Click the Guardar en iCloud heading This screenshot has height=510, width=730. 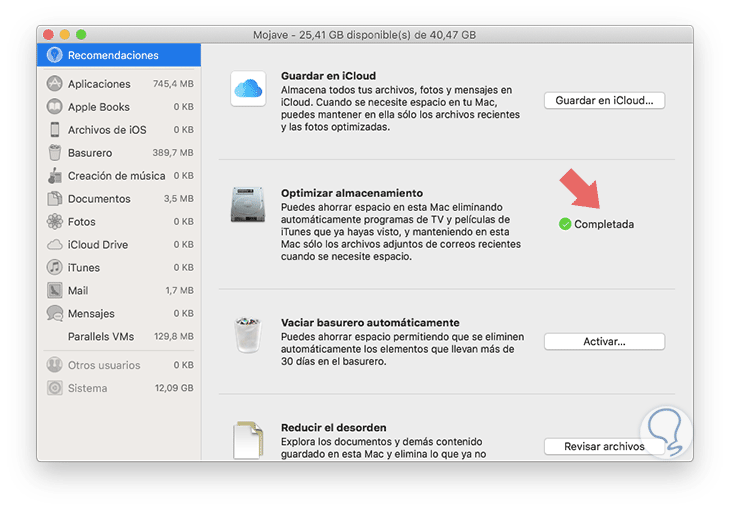[x=328, y=76]
